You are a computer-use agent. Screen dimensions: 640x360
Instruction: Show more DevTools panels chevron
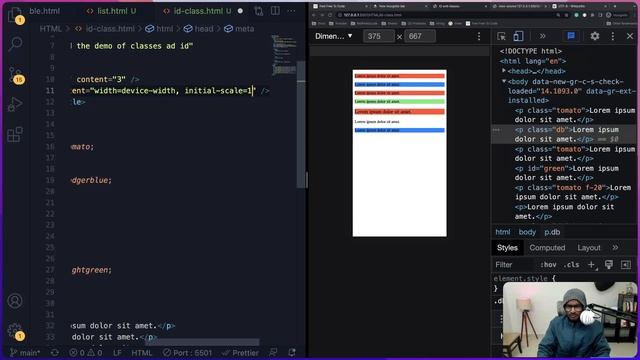pos(542,36)
